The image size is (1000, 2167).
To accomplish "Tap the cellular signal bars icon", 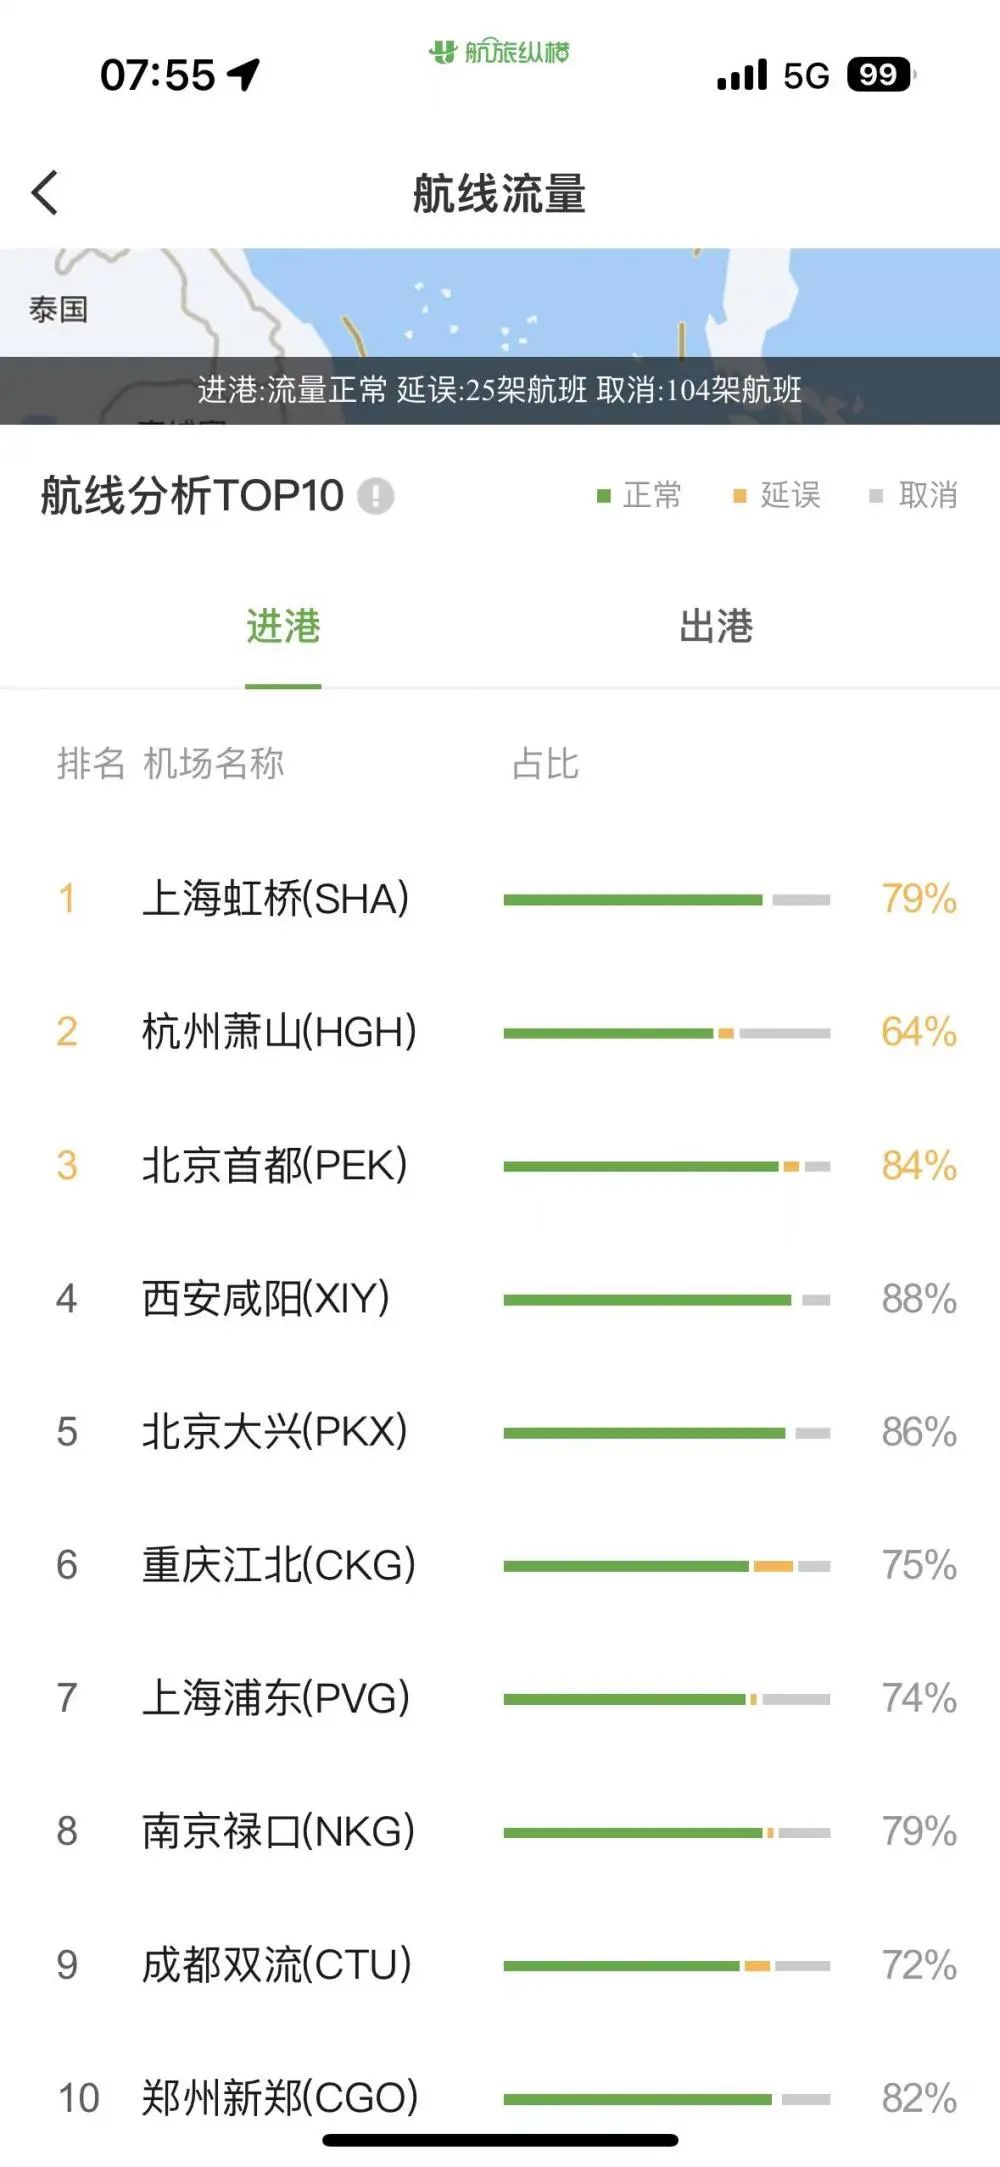I will [x=742, y=75].
